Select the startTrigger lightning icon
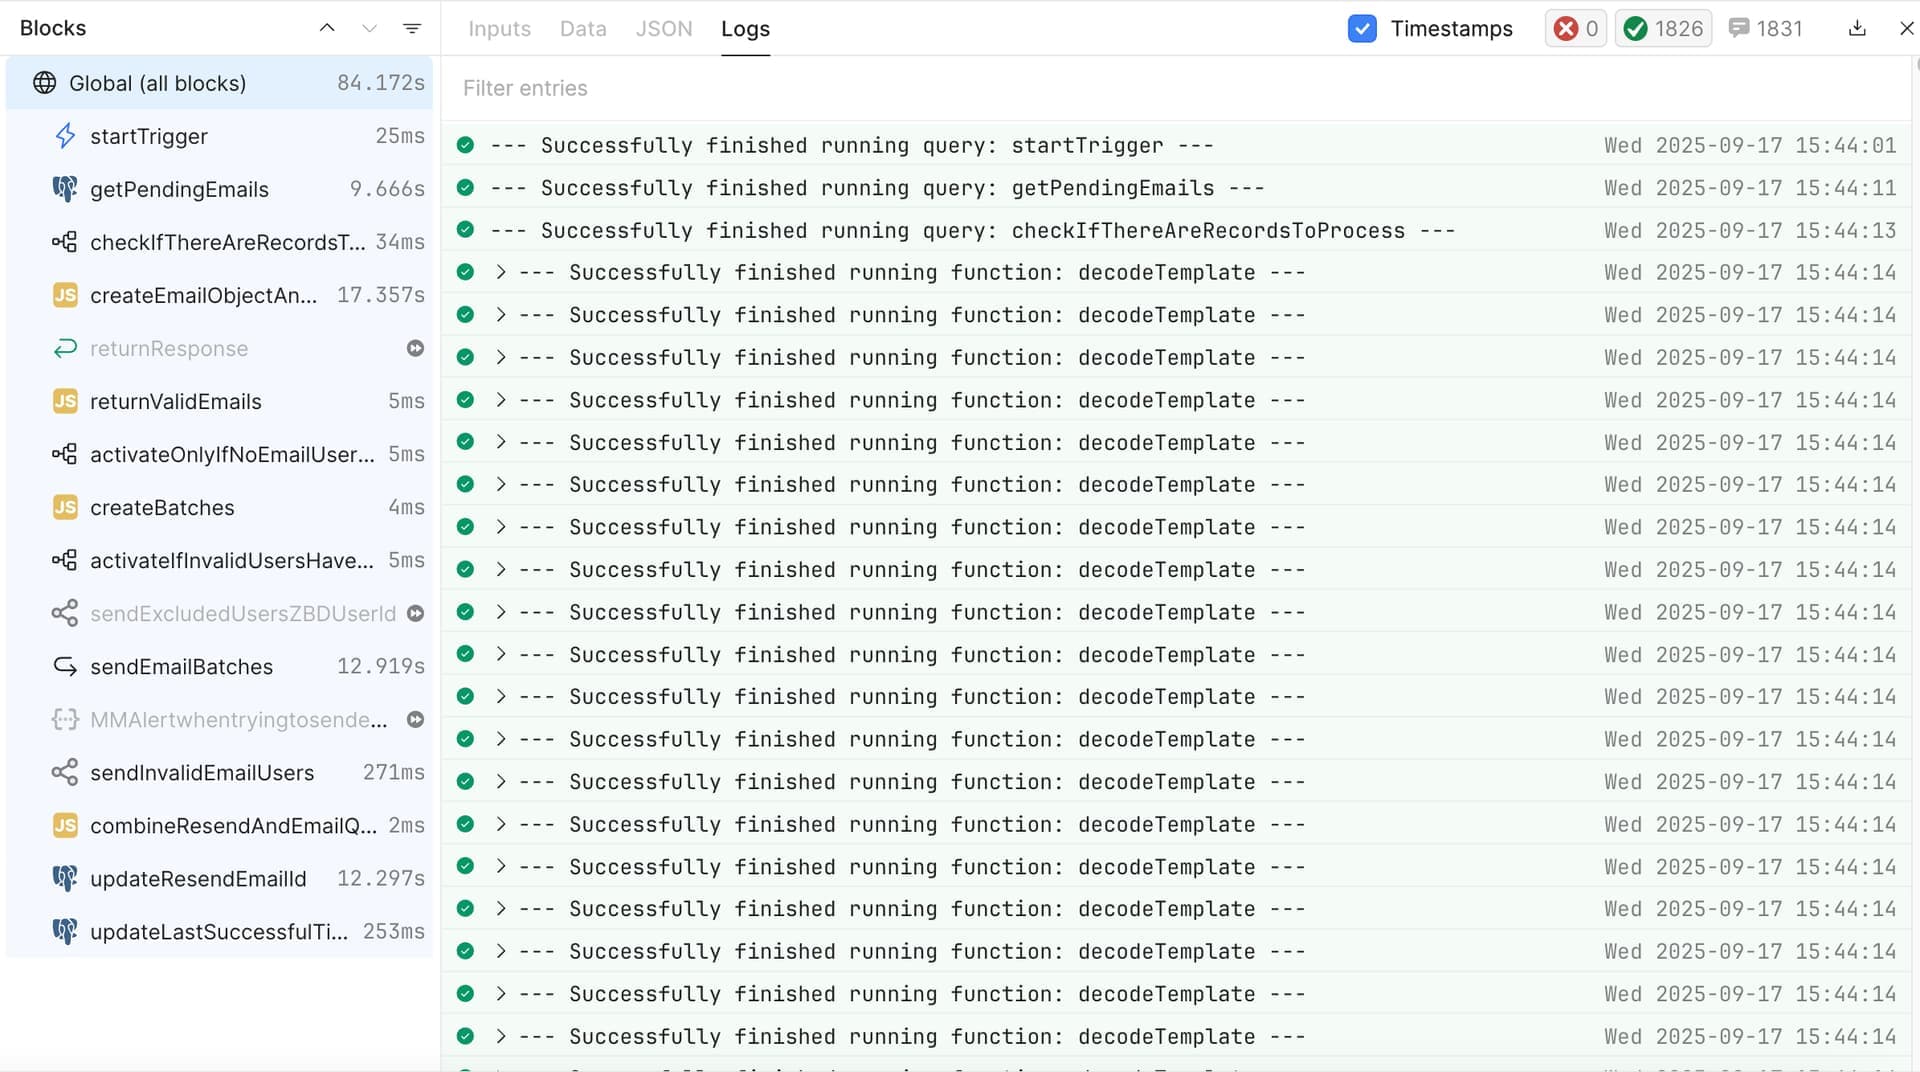1920x1072 pixels. coord(65,136)
